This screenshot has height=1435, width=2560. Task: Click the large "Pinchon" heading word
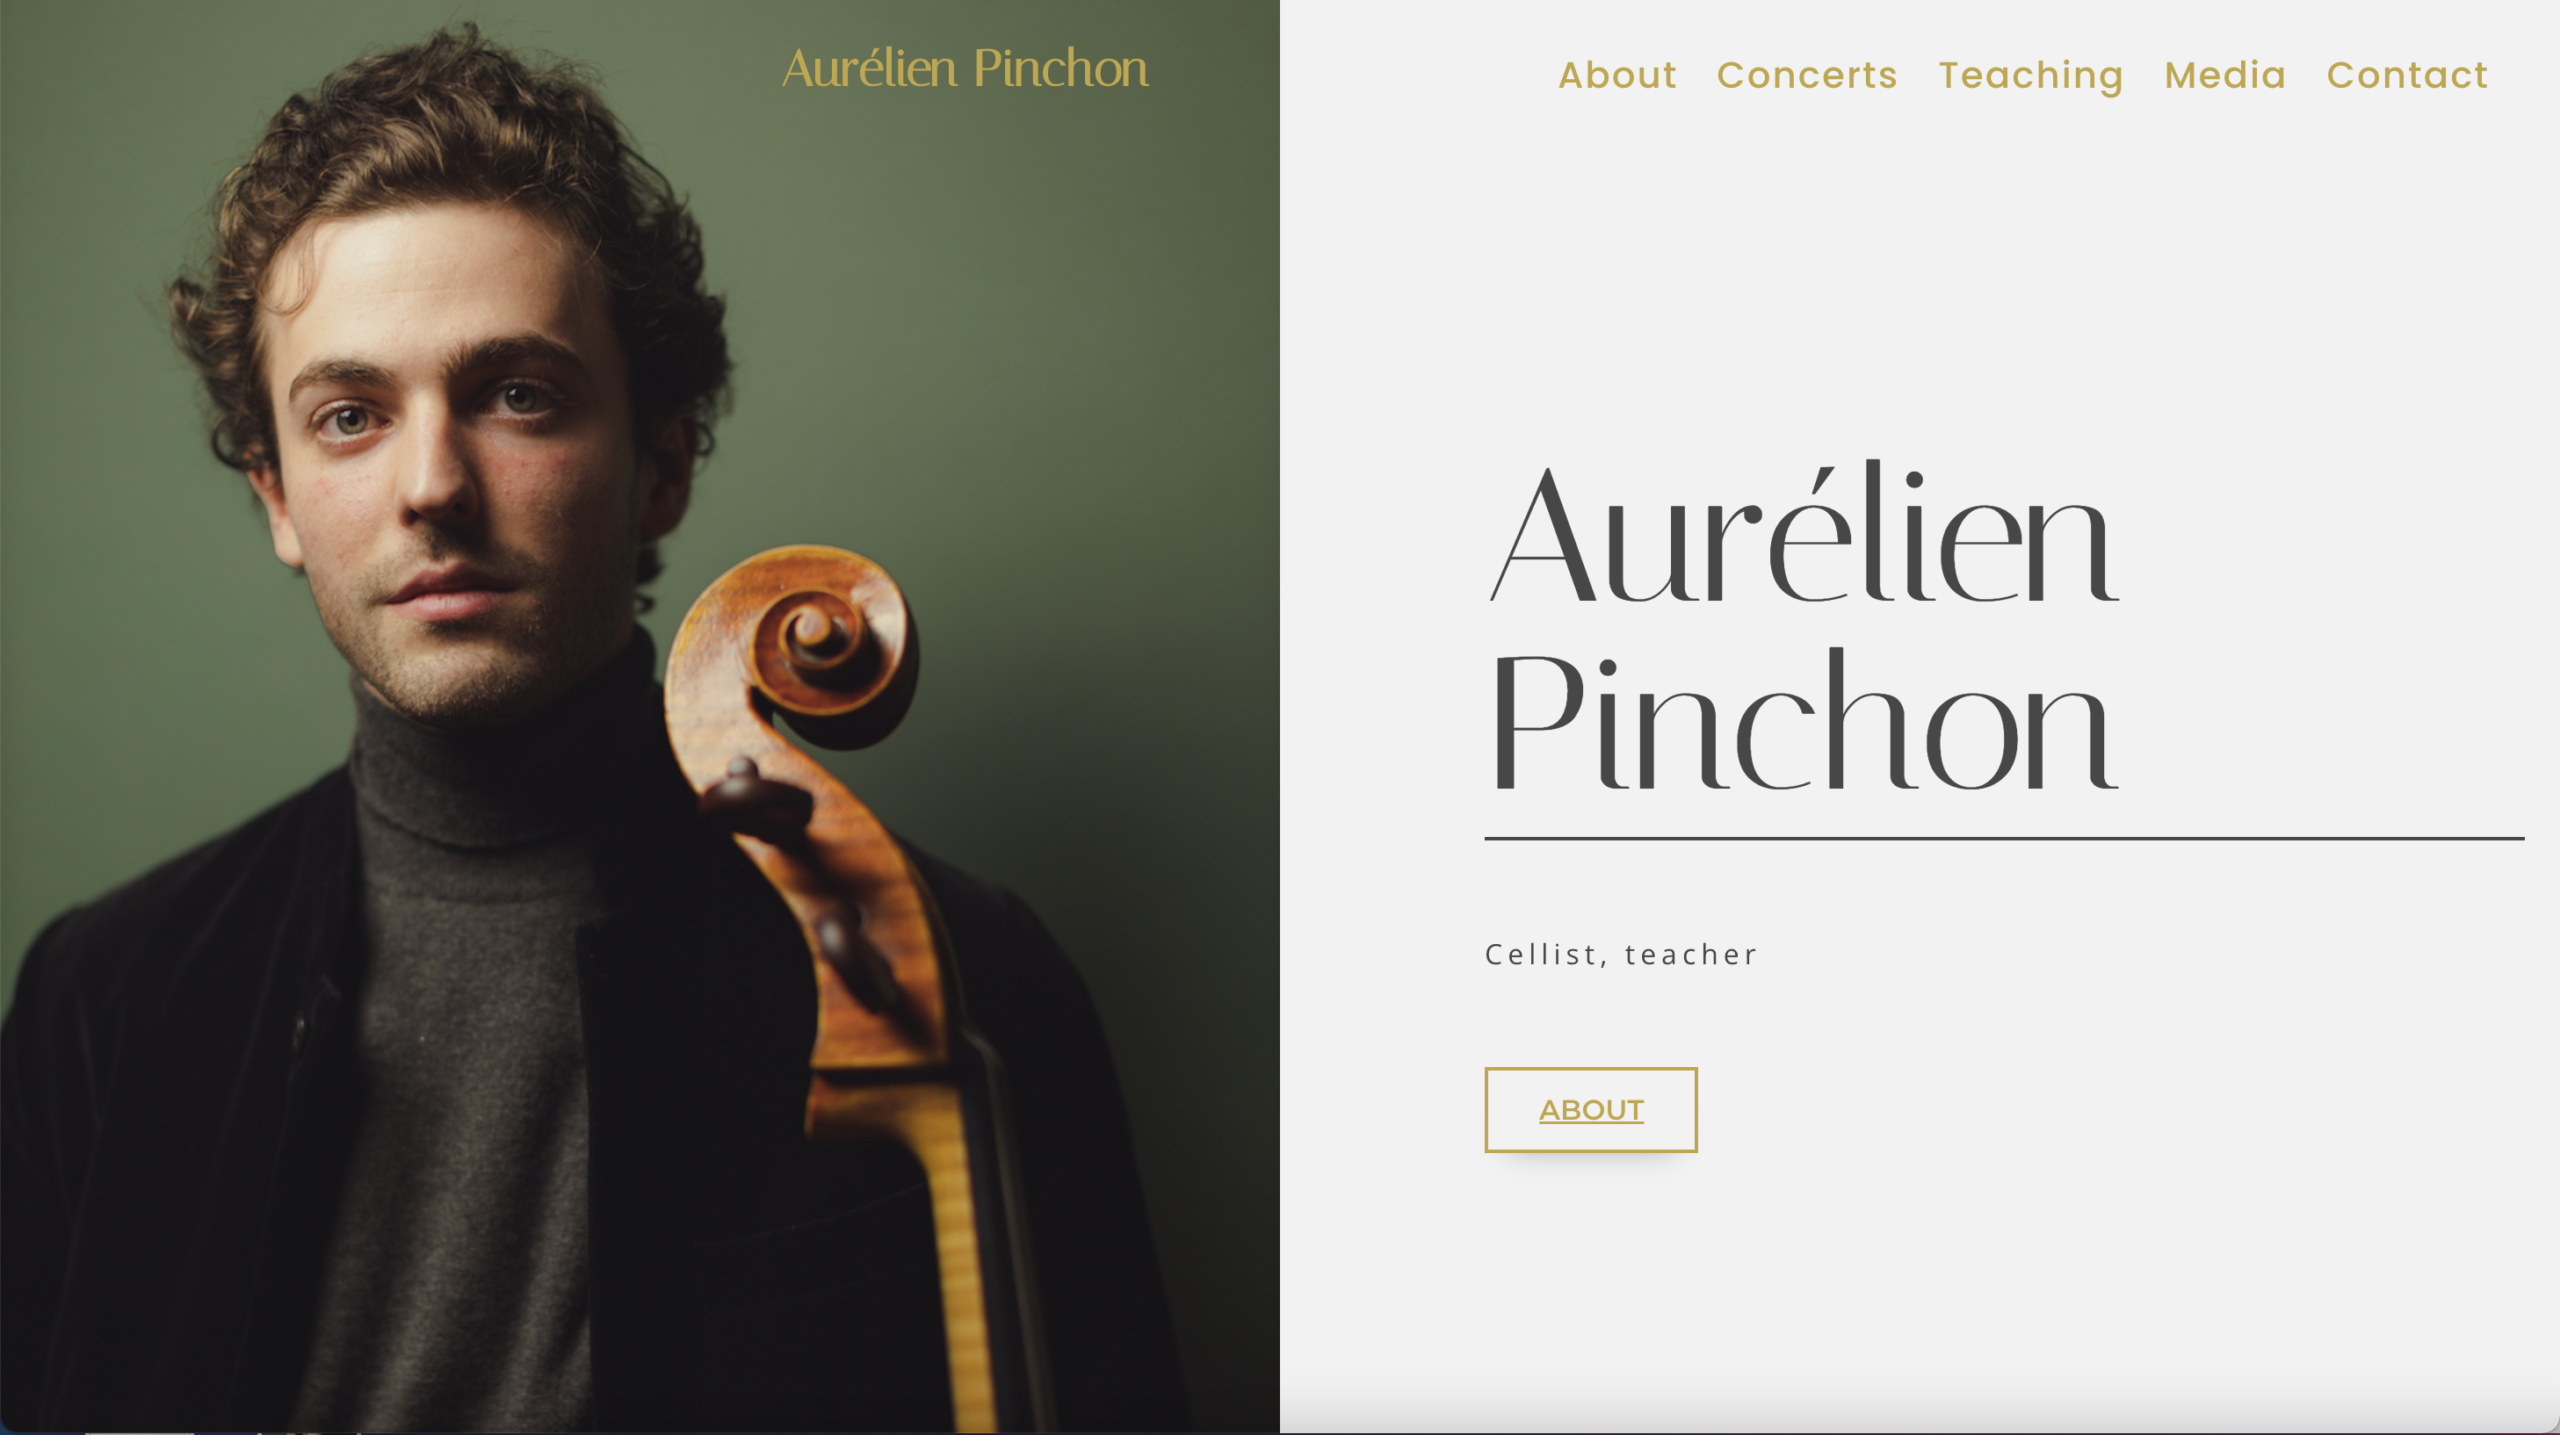click(x=1803, y=720)
